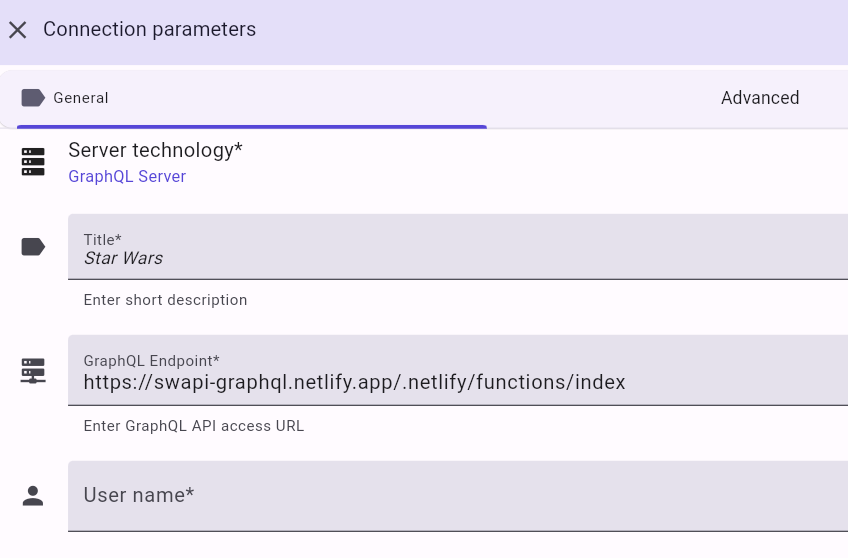
Task: Click the 'Connection parameters' header title
Action: [149, 30]
